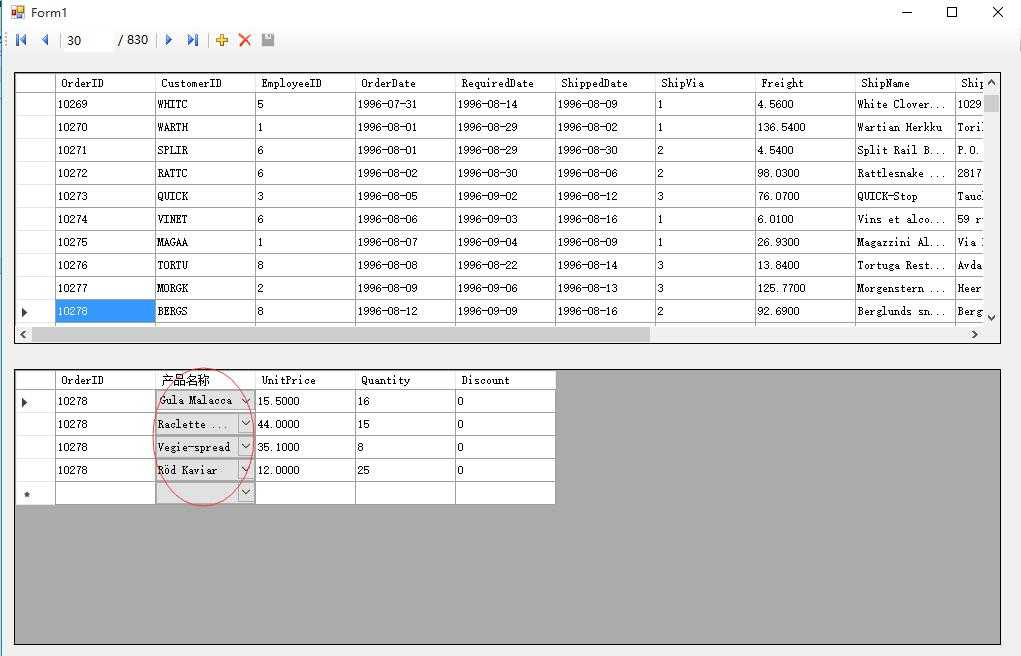Save data with the floppy disk icon

pos(268,40)
